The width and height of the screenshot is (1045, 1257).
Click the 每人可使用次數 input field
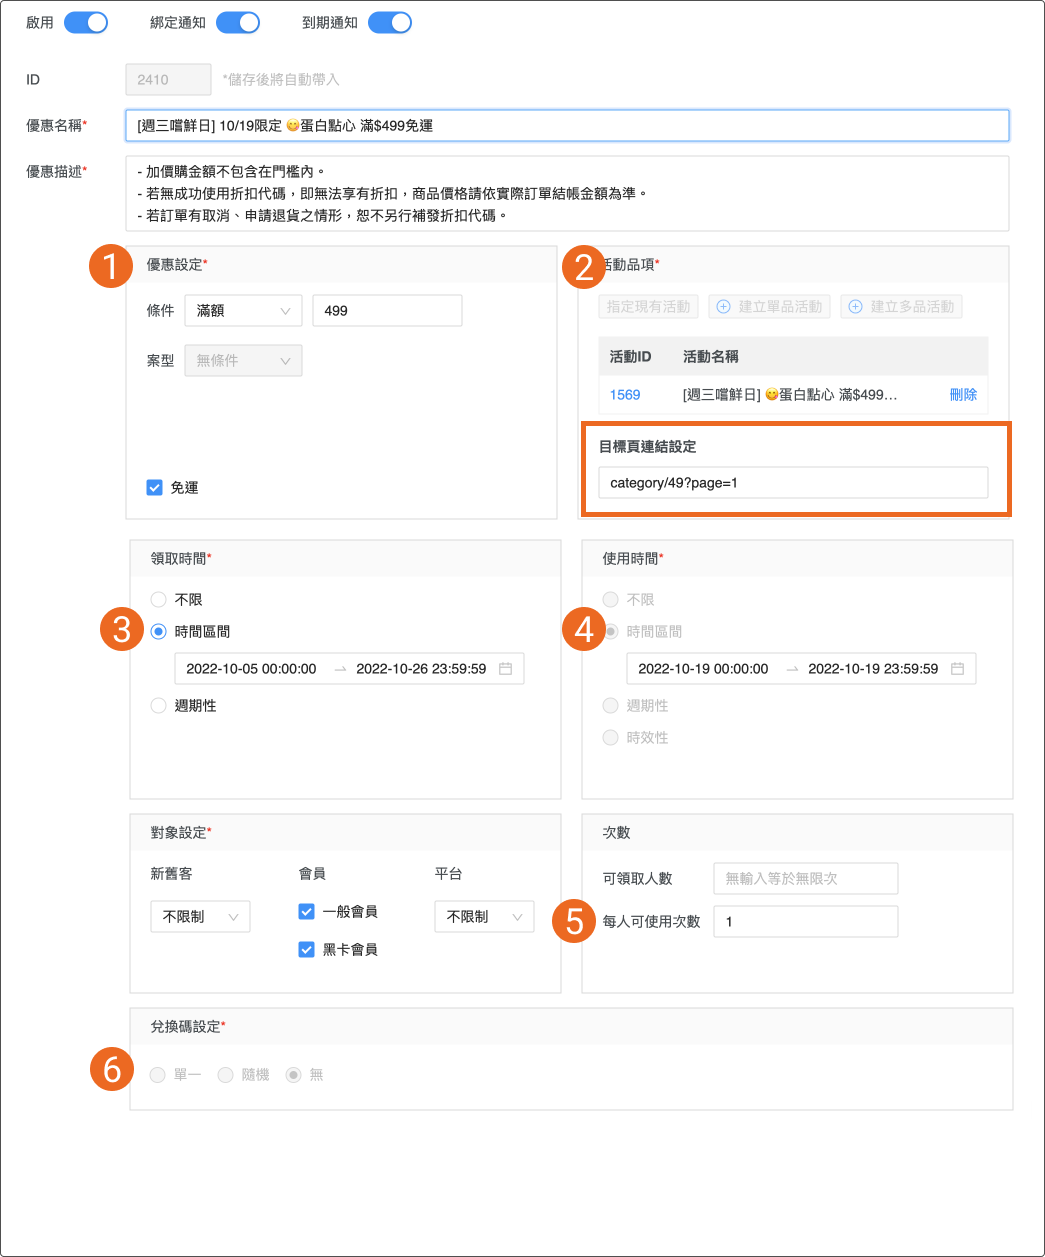(x=805, y=922)
